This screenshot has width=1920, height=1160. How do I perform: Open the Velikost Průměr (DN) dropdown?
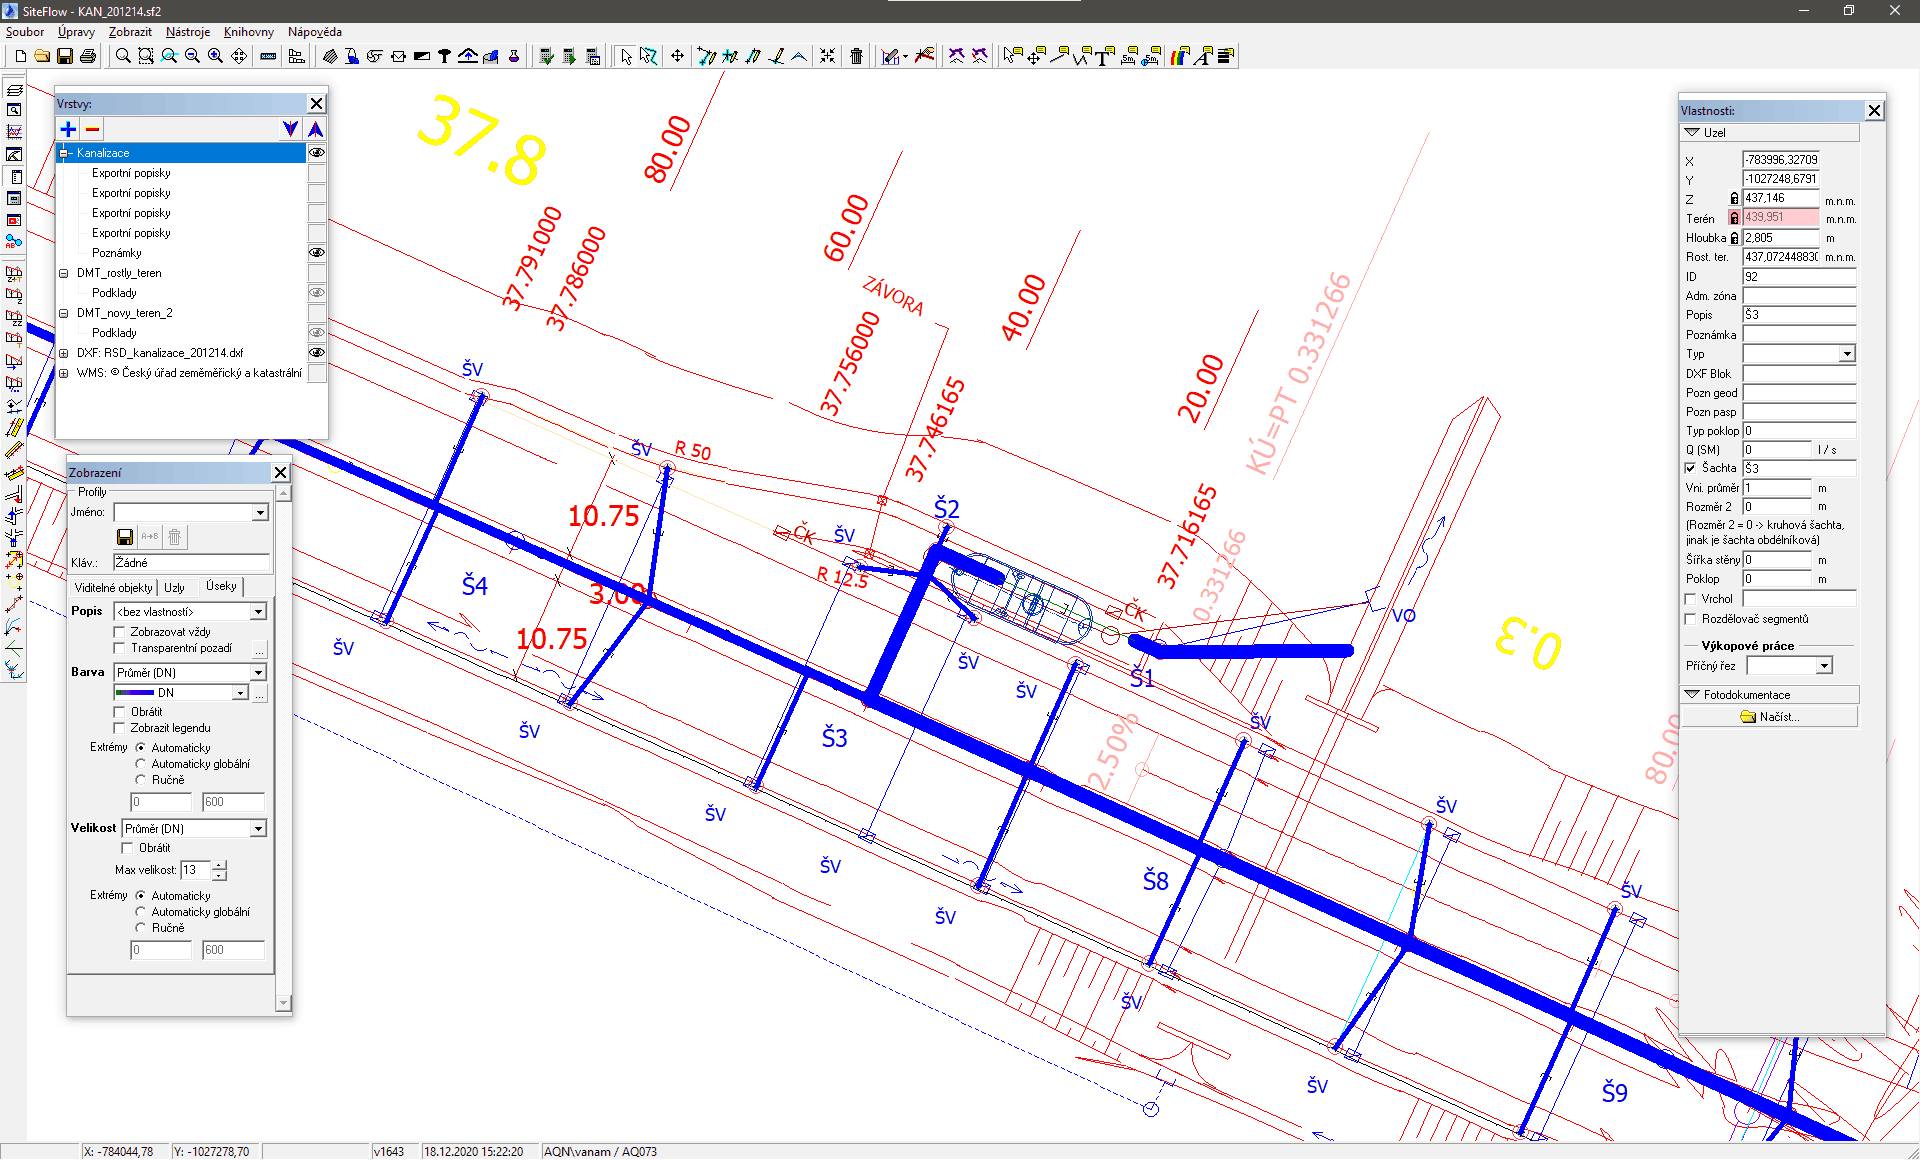258,829
